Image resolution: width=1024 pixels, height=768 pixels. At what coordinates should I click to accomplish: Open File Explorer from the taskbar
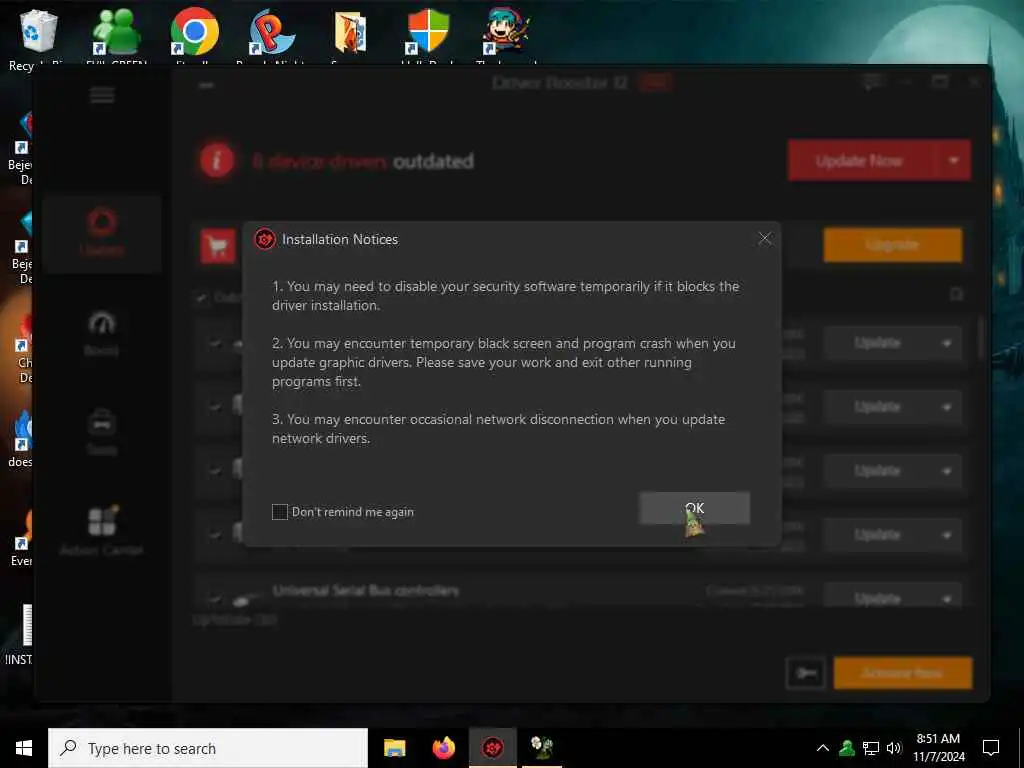[394, 748]
